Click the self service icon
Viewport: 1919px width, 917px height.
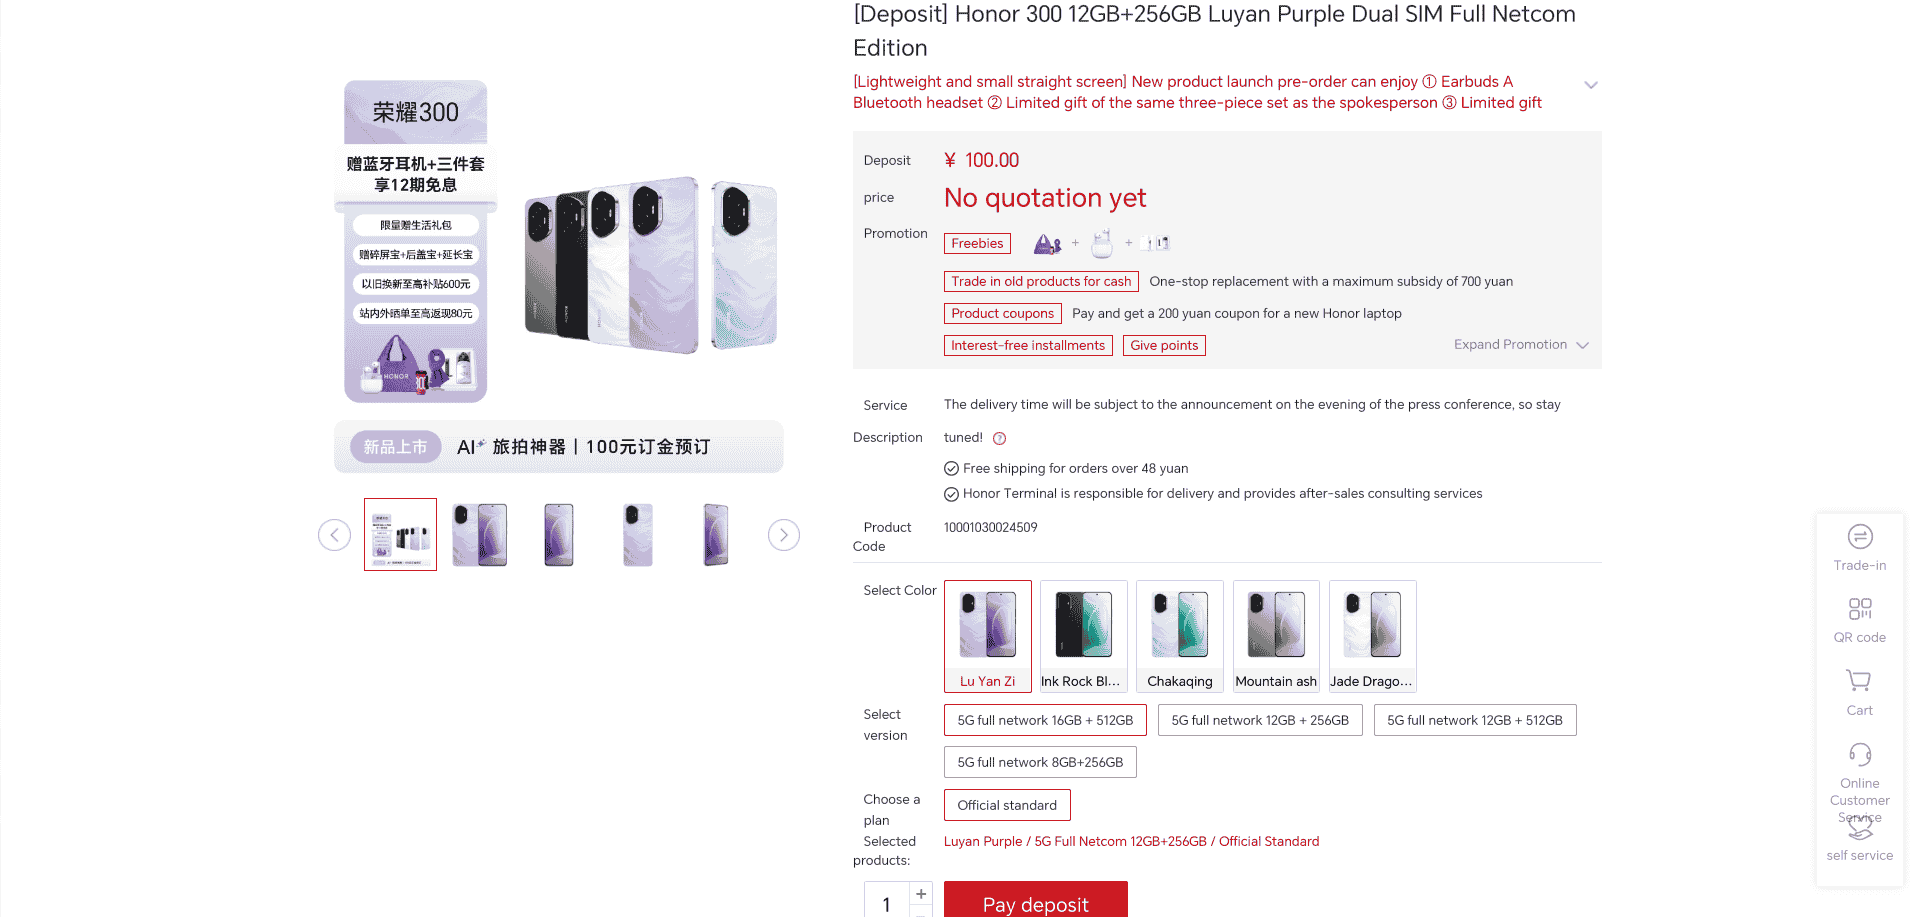pos(1860,828)
